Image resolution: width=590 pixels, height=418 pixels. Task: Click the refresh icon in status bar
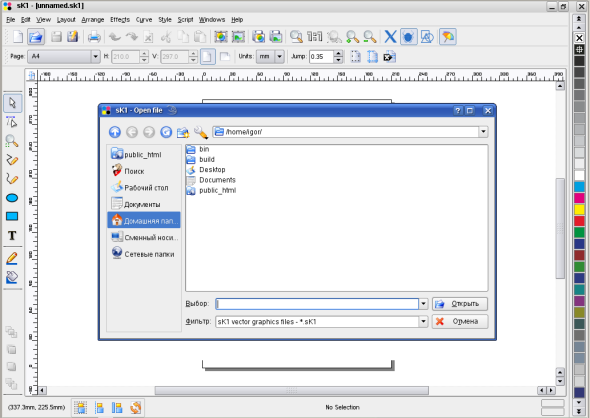(x=135, y=407)
